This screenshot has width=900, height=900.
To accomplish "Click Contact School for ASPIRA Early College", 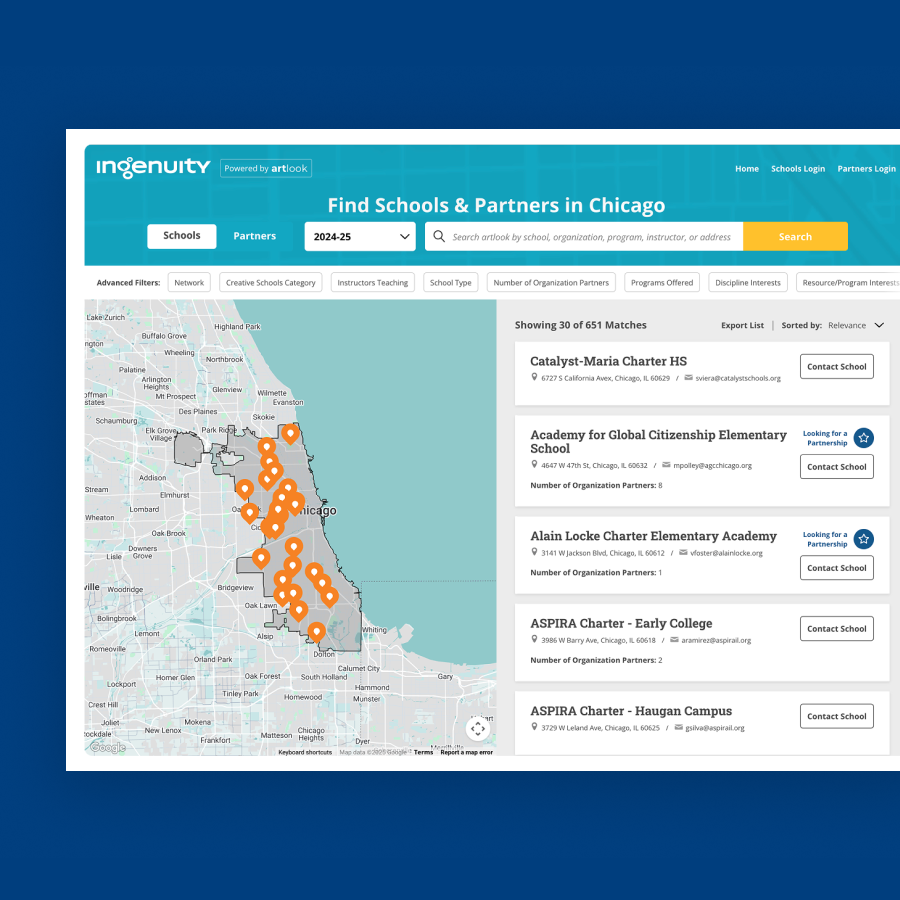I will (x=836, y=629).
